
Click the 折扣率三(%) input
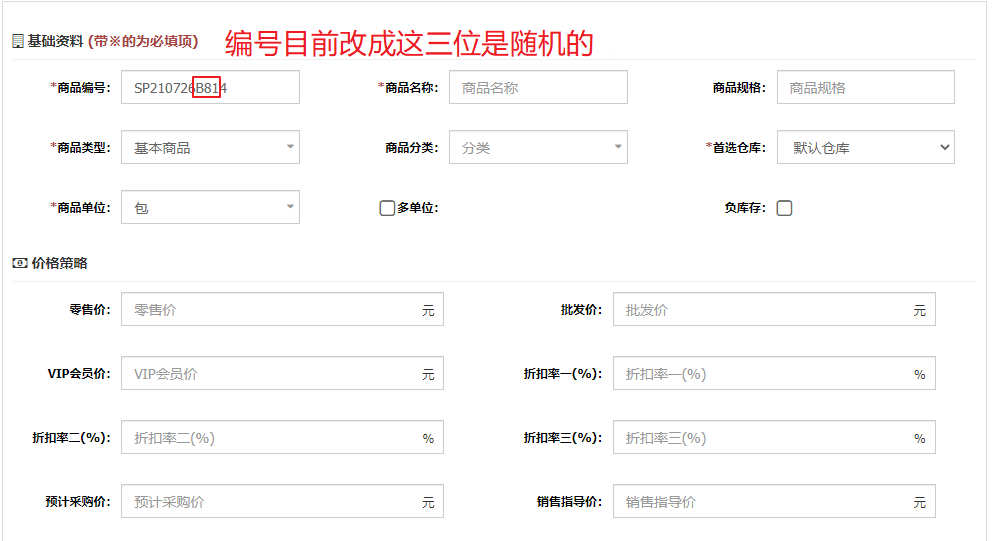tap(774, 438)
